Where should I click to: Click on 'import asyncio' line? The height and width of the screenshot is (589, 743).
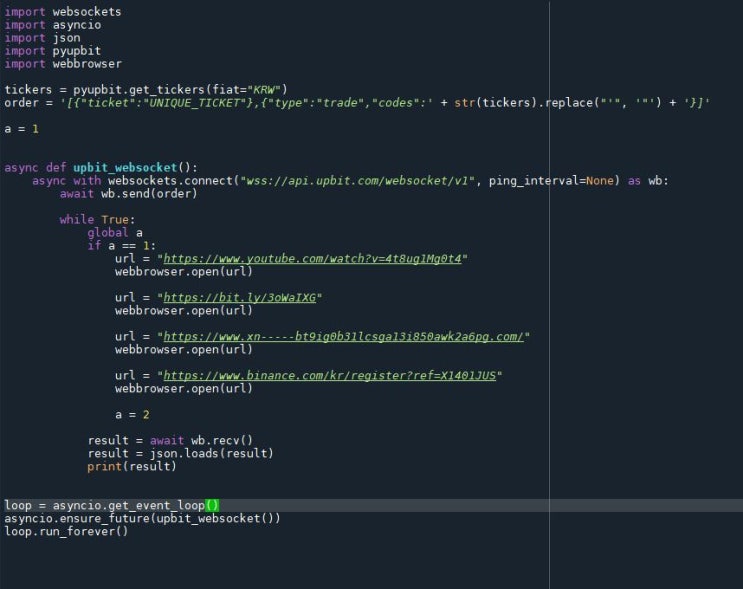pos(53,25)
